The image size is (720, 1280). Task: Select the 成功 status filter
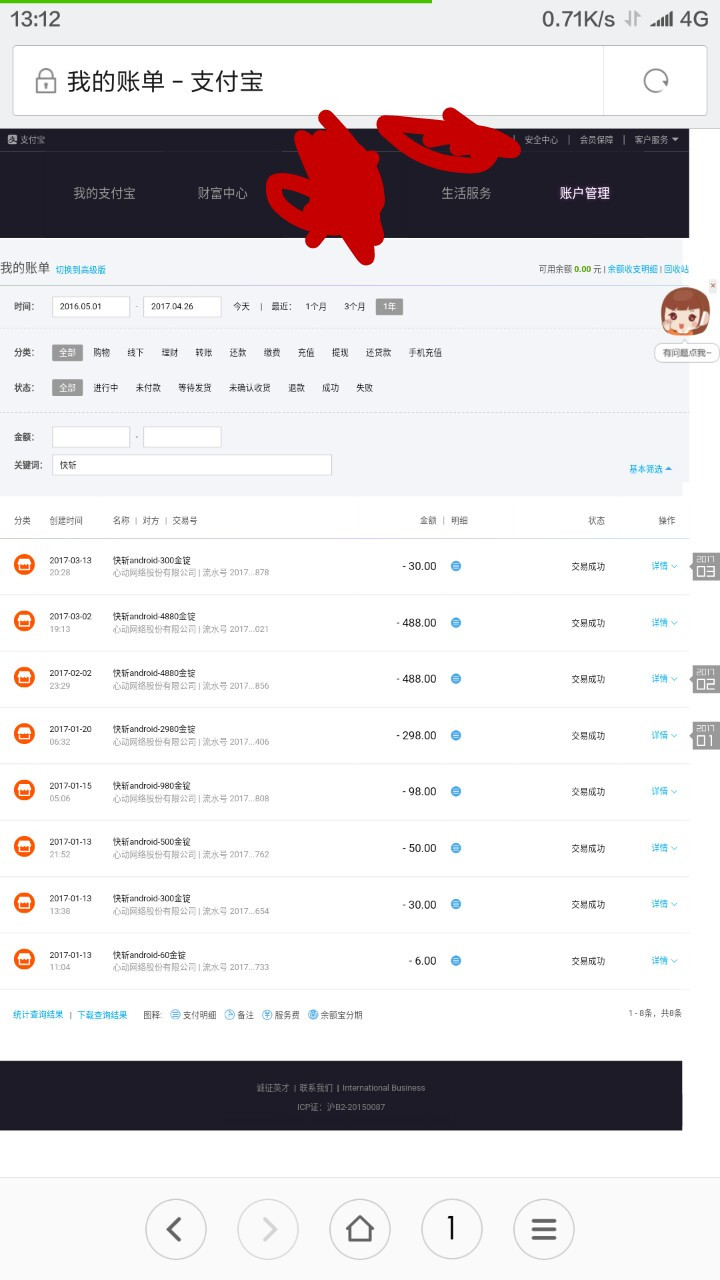pos(330,387)
